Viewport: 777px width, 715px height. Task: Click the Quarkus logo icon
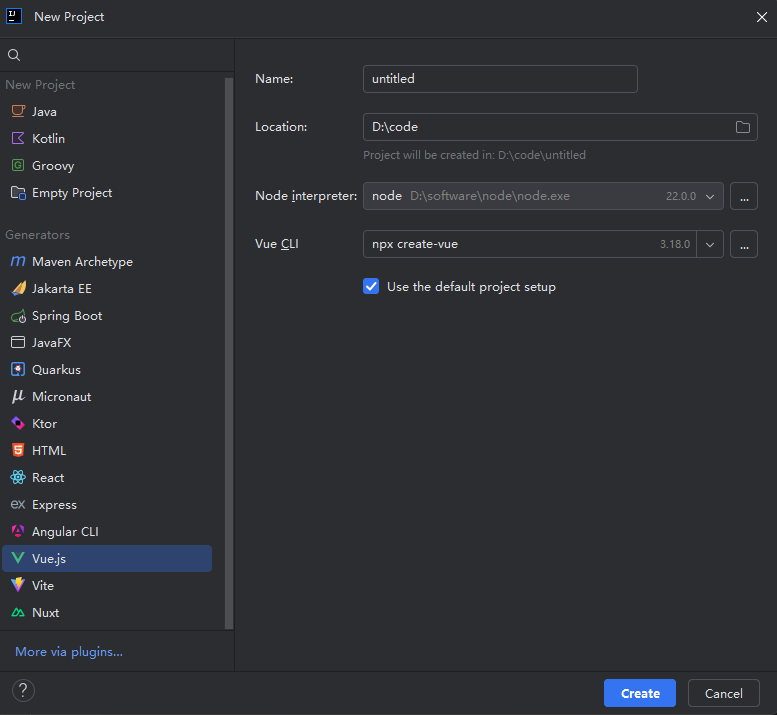click(18, 370)
